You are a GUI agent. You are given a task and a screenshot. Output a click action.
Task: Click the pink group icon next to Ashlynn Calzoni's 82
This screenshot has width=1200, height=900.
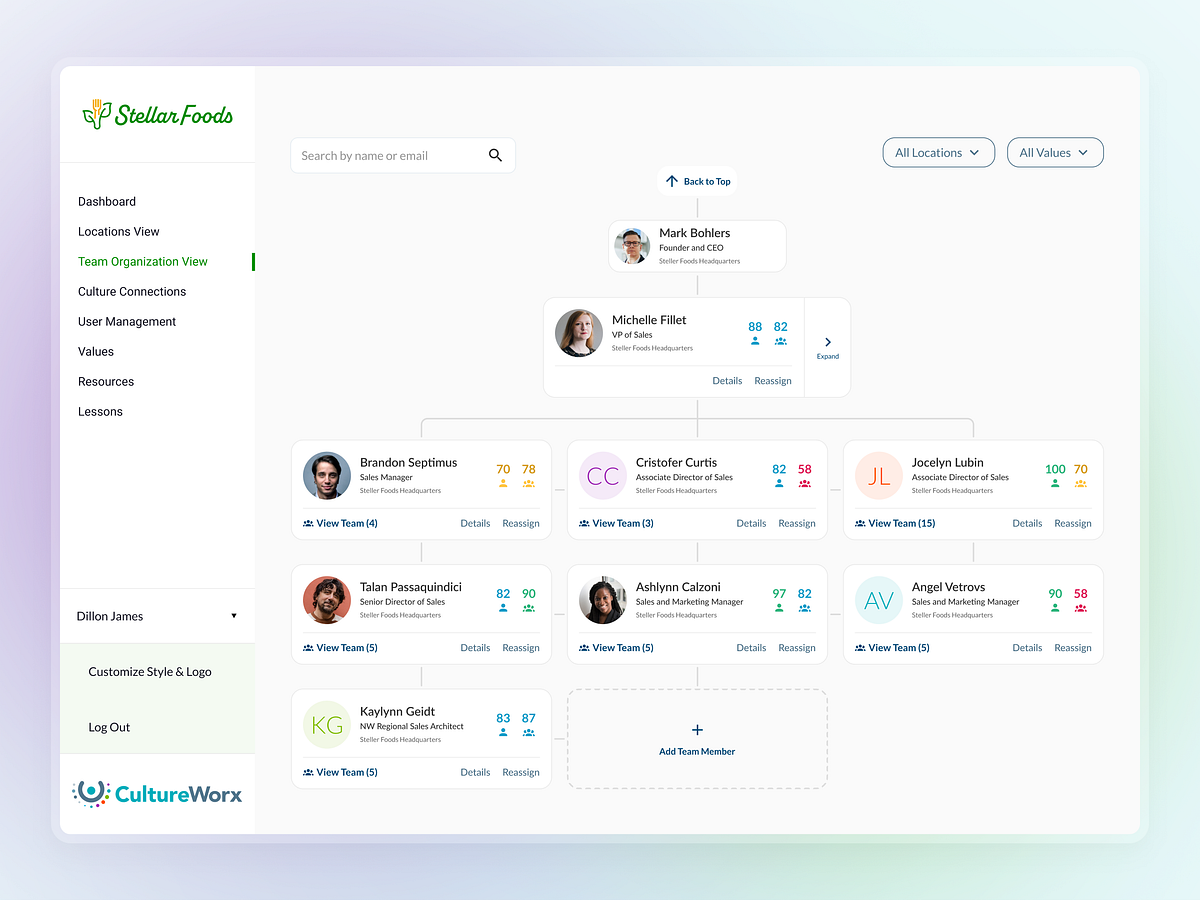[x=804, y=607]
